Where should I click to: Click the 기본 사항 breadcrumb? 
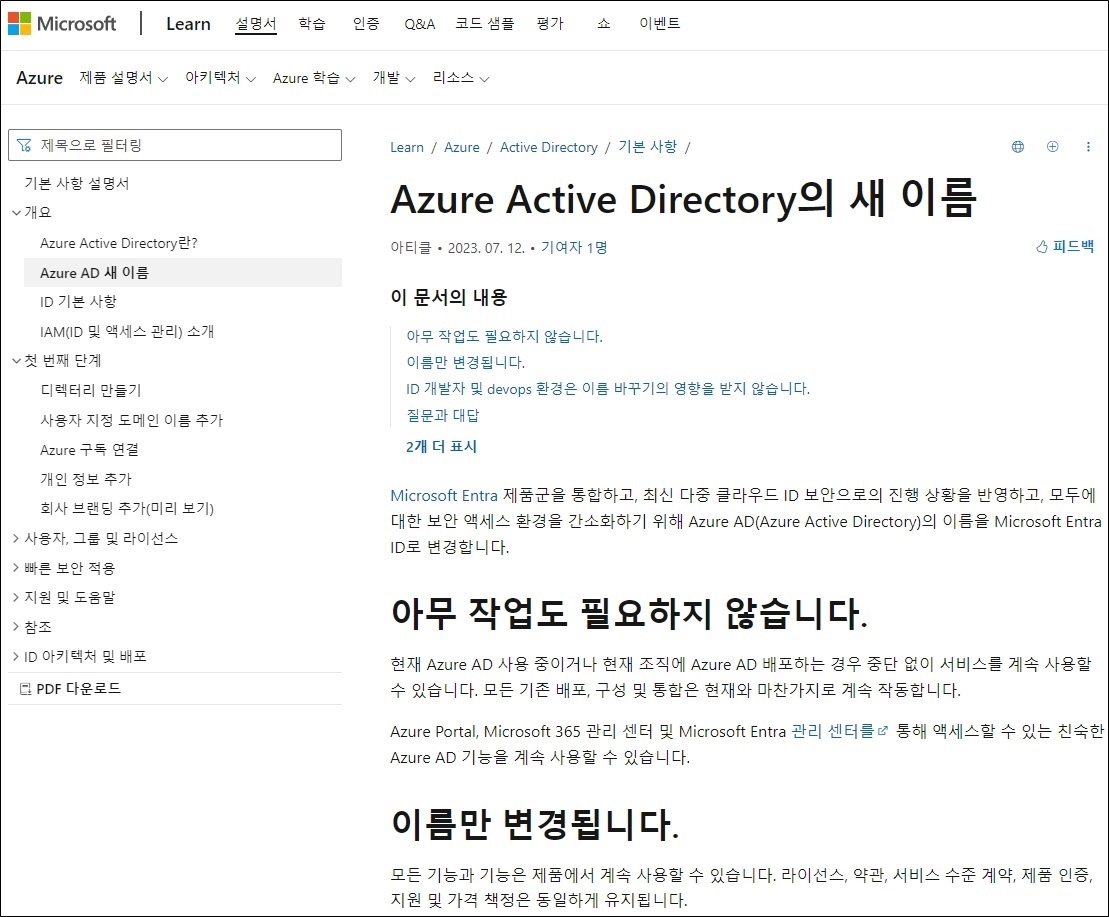[x=647, y=146]
